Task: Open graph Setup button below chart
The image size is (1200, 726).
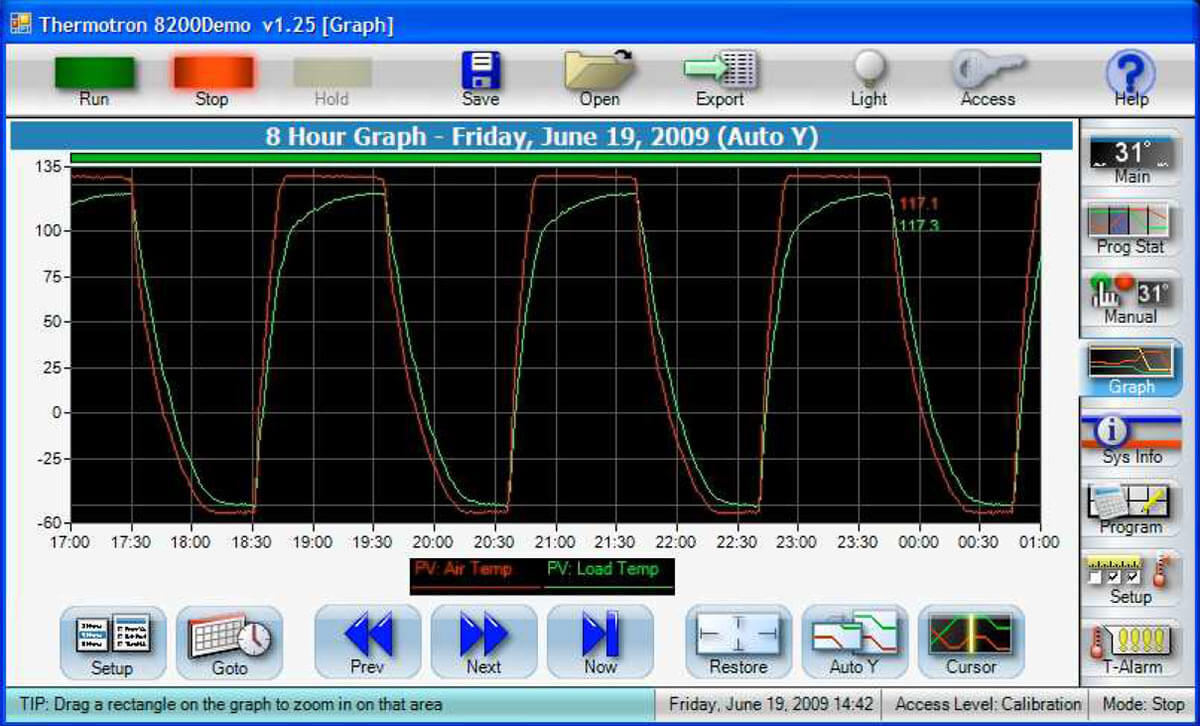Action: pos(112,642)
